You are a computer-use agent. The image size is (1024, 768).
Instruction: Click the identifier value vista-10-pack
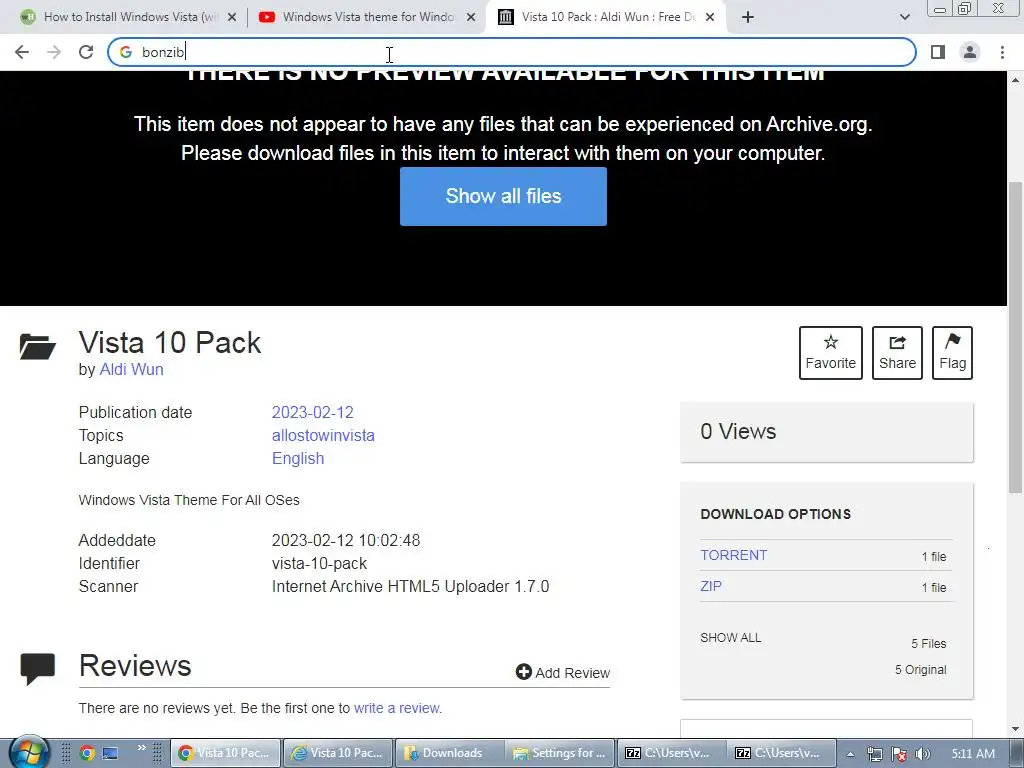tap(319, 563)
